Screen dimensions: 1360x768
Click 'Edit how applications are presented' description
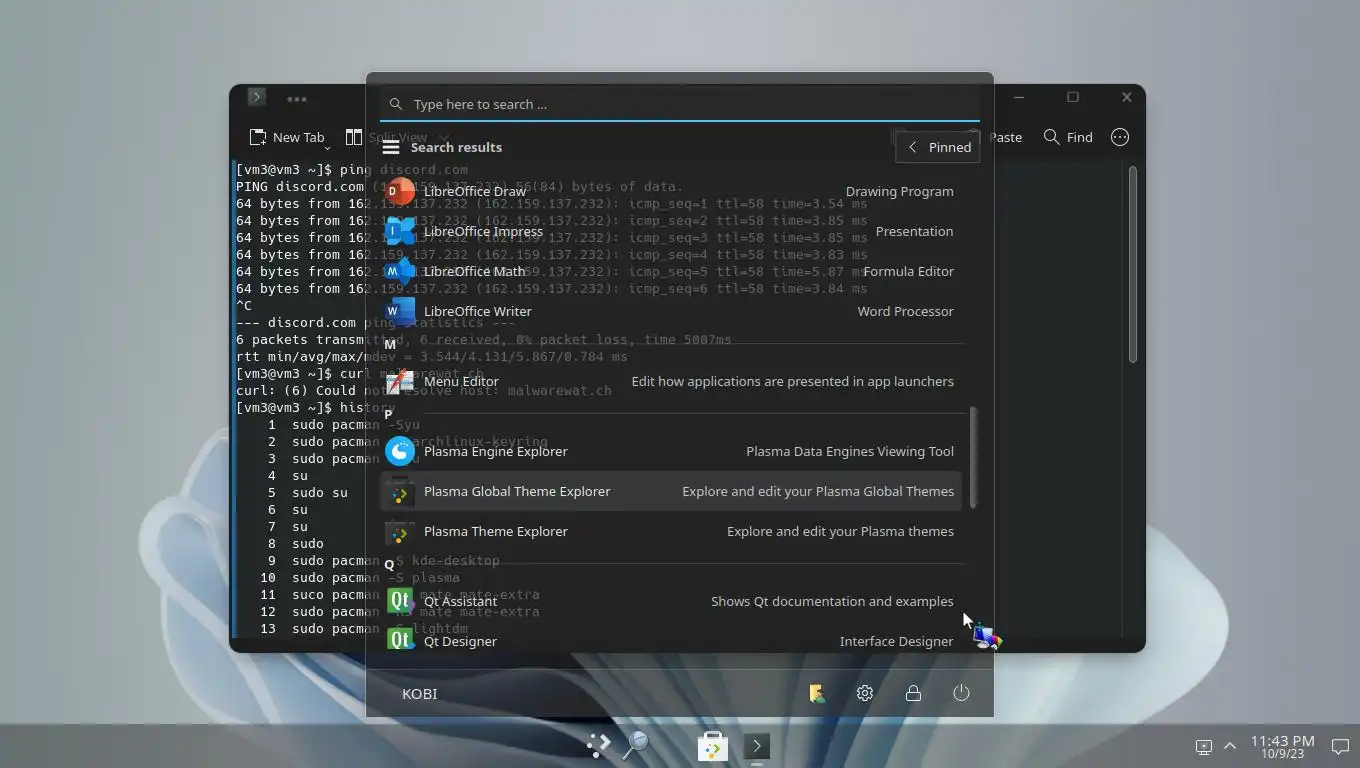pos(792,381)
